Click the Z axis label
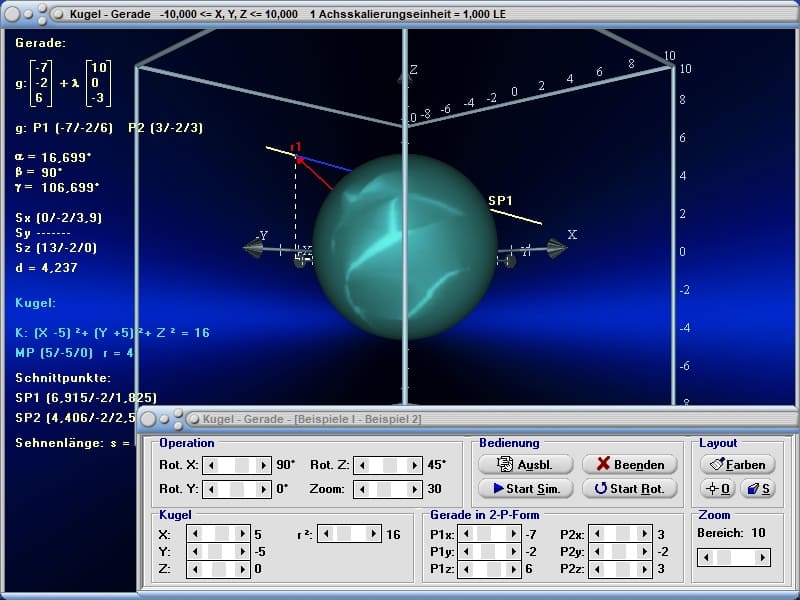This screenshot has width=800, height=600. [x=414, y=69]
